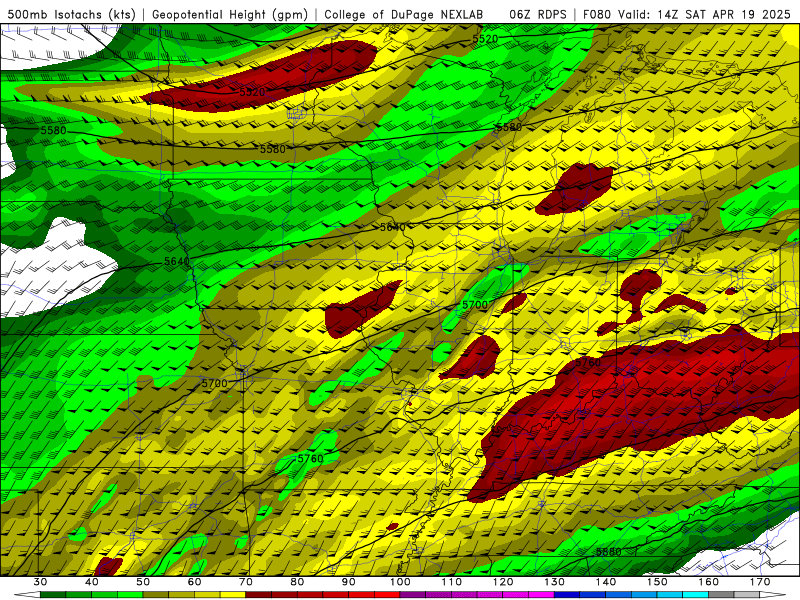Click the 'Geopotential Height (gpm)' header text

pyautogui.click(x=230, y=14)
